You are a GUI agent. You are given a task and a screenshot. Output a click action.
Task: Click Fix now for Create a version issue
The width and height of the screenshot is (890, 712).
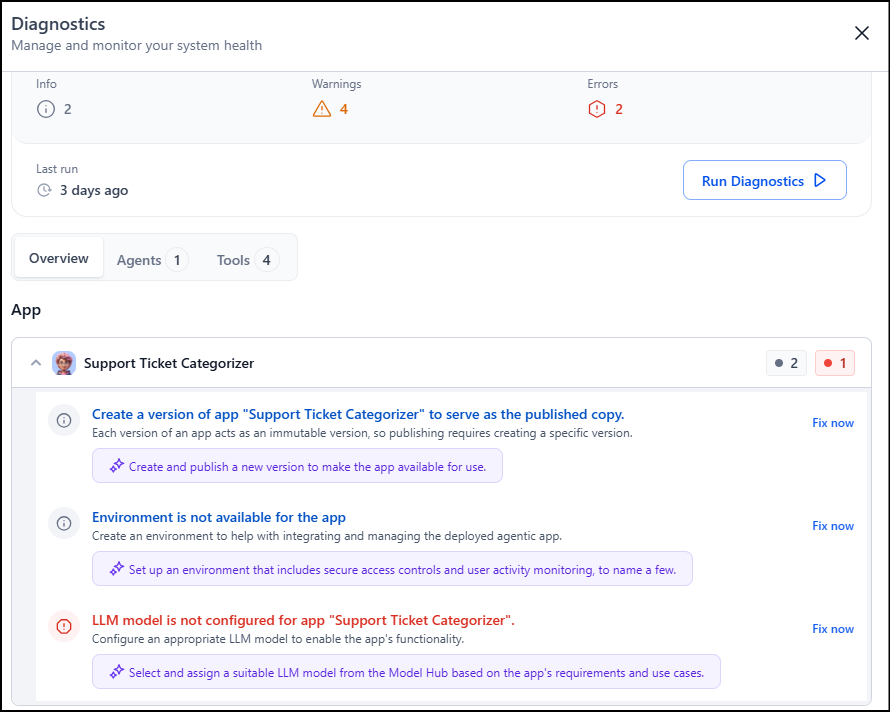[x=832, y=423]
